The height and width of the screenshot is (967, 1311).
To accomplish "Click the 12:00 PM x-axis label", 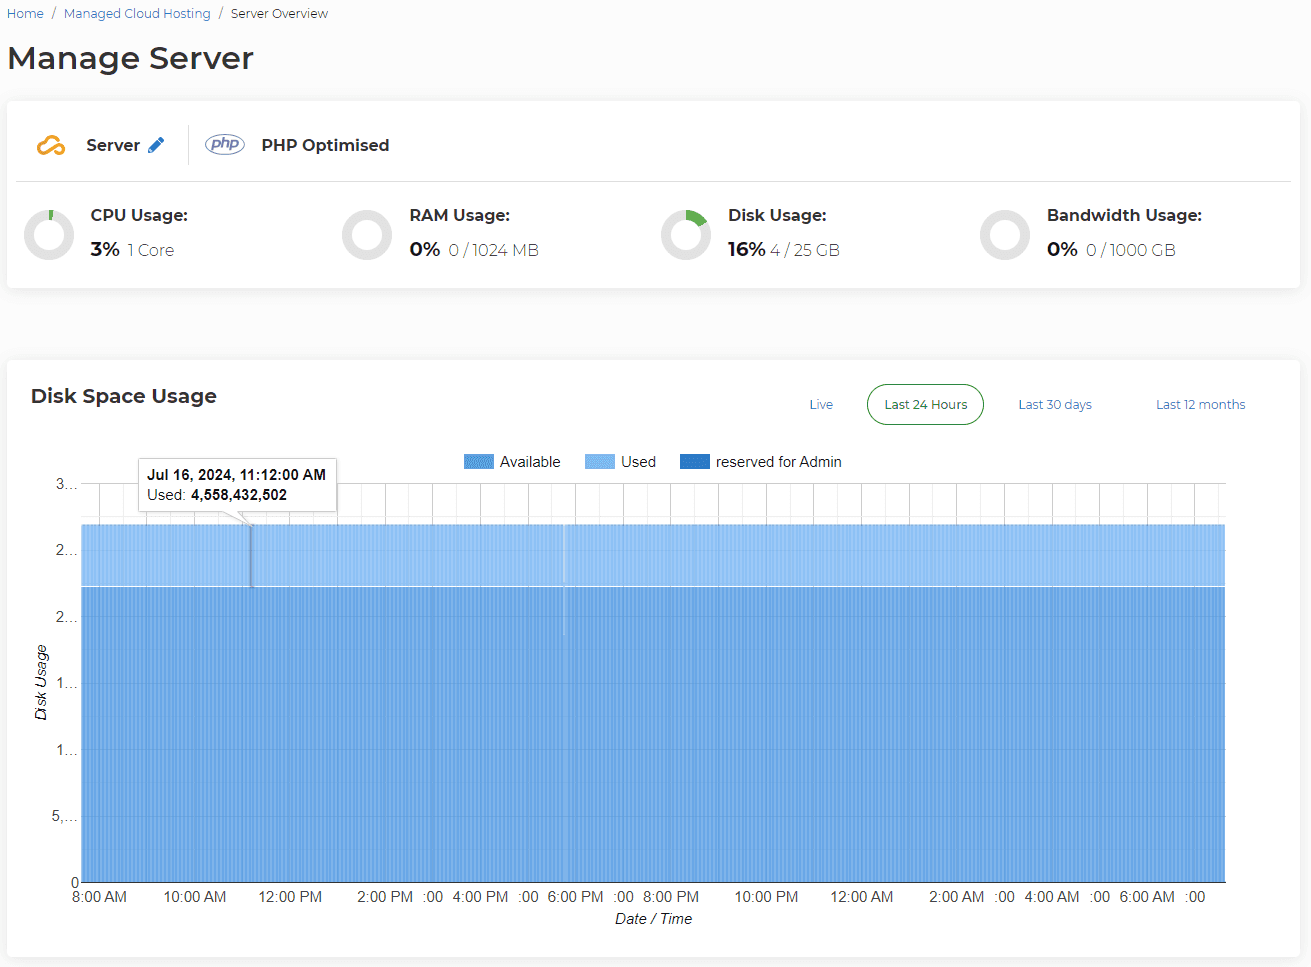I will [x=290, y=897].
